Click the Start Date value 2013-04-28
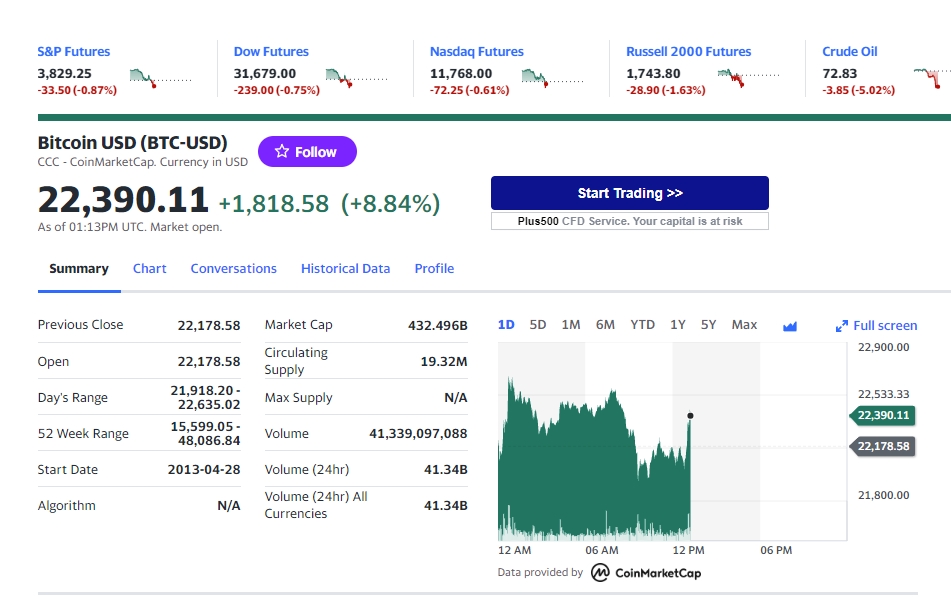The height and width of the screenshot is (600, 951). pos(204,470)
